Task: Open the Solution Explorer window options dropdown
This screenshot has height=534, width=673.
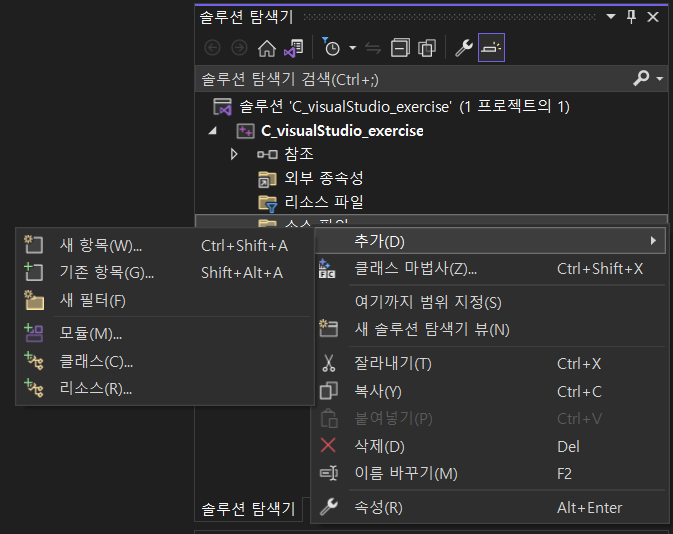Action: 611,17
